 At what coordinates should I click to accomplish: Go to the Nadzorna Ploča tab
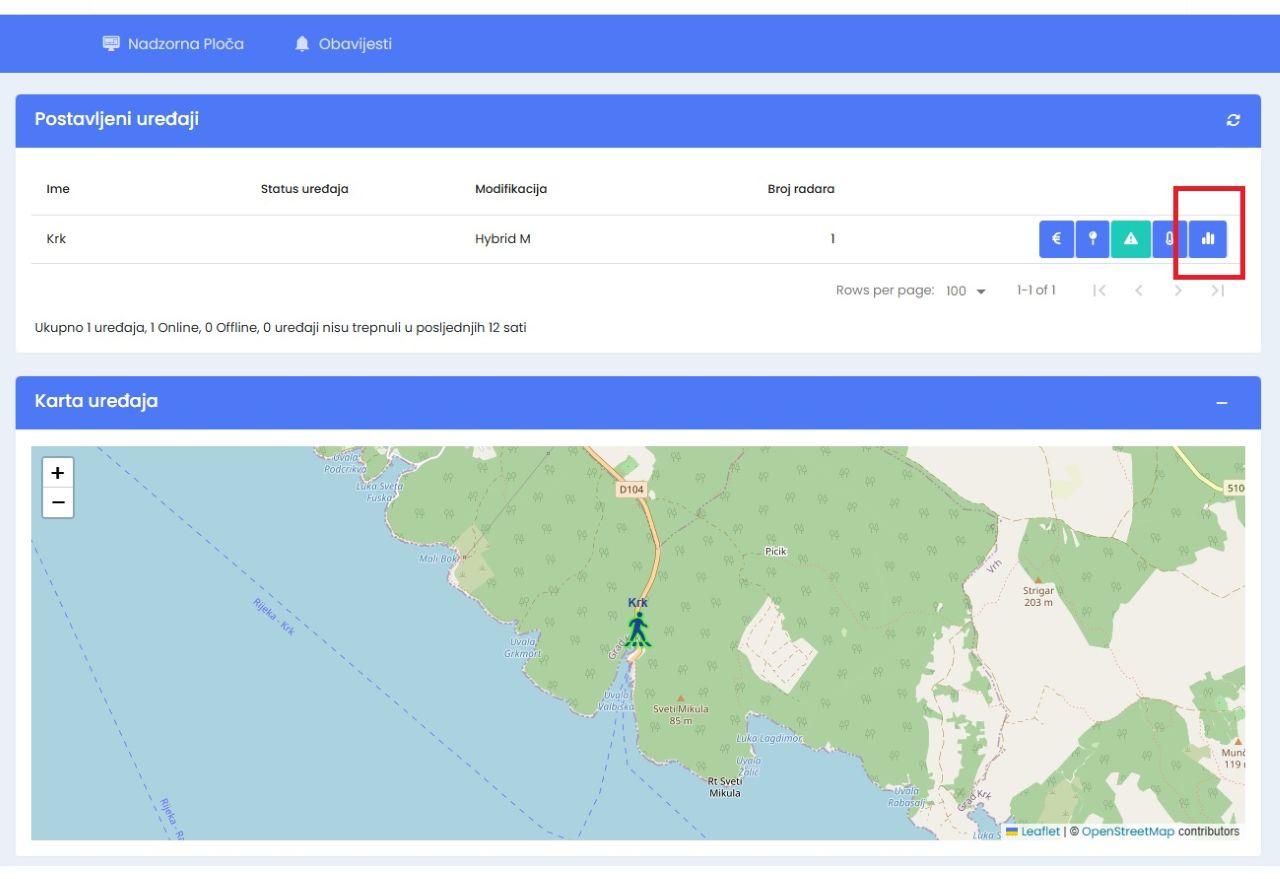[x=173, y=44]
